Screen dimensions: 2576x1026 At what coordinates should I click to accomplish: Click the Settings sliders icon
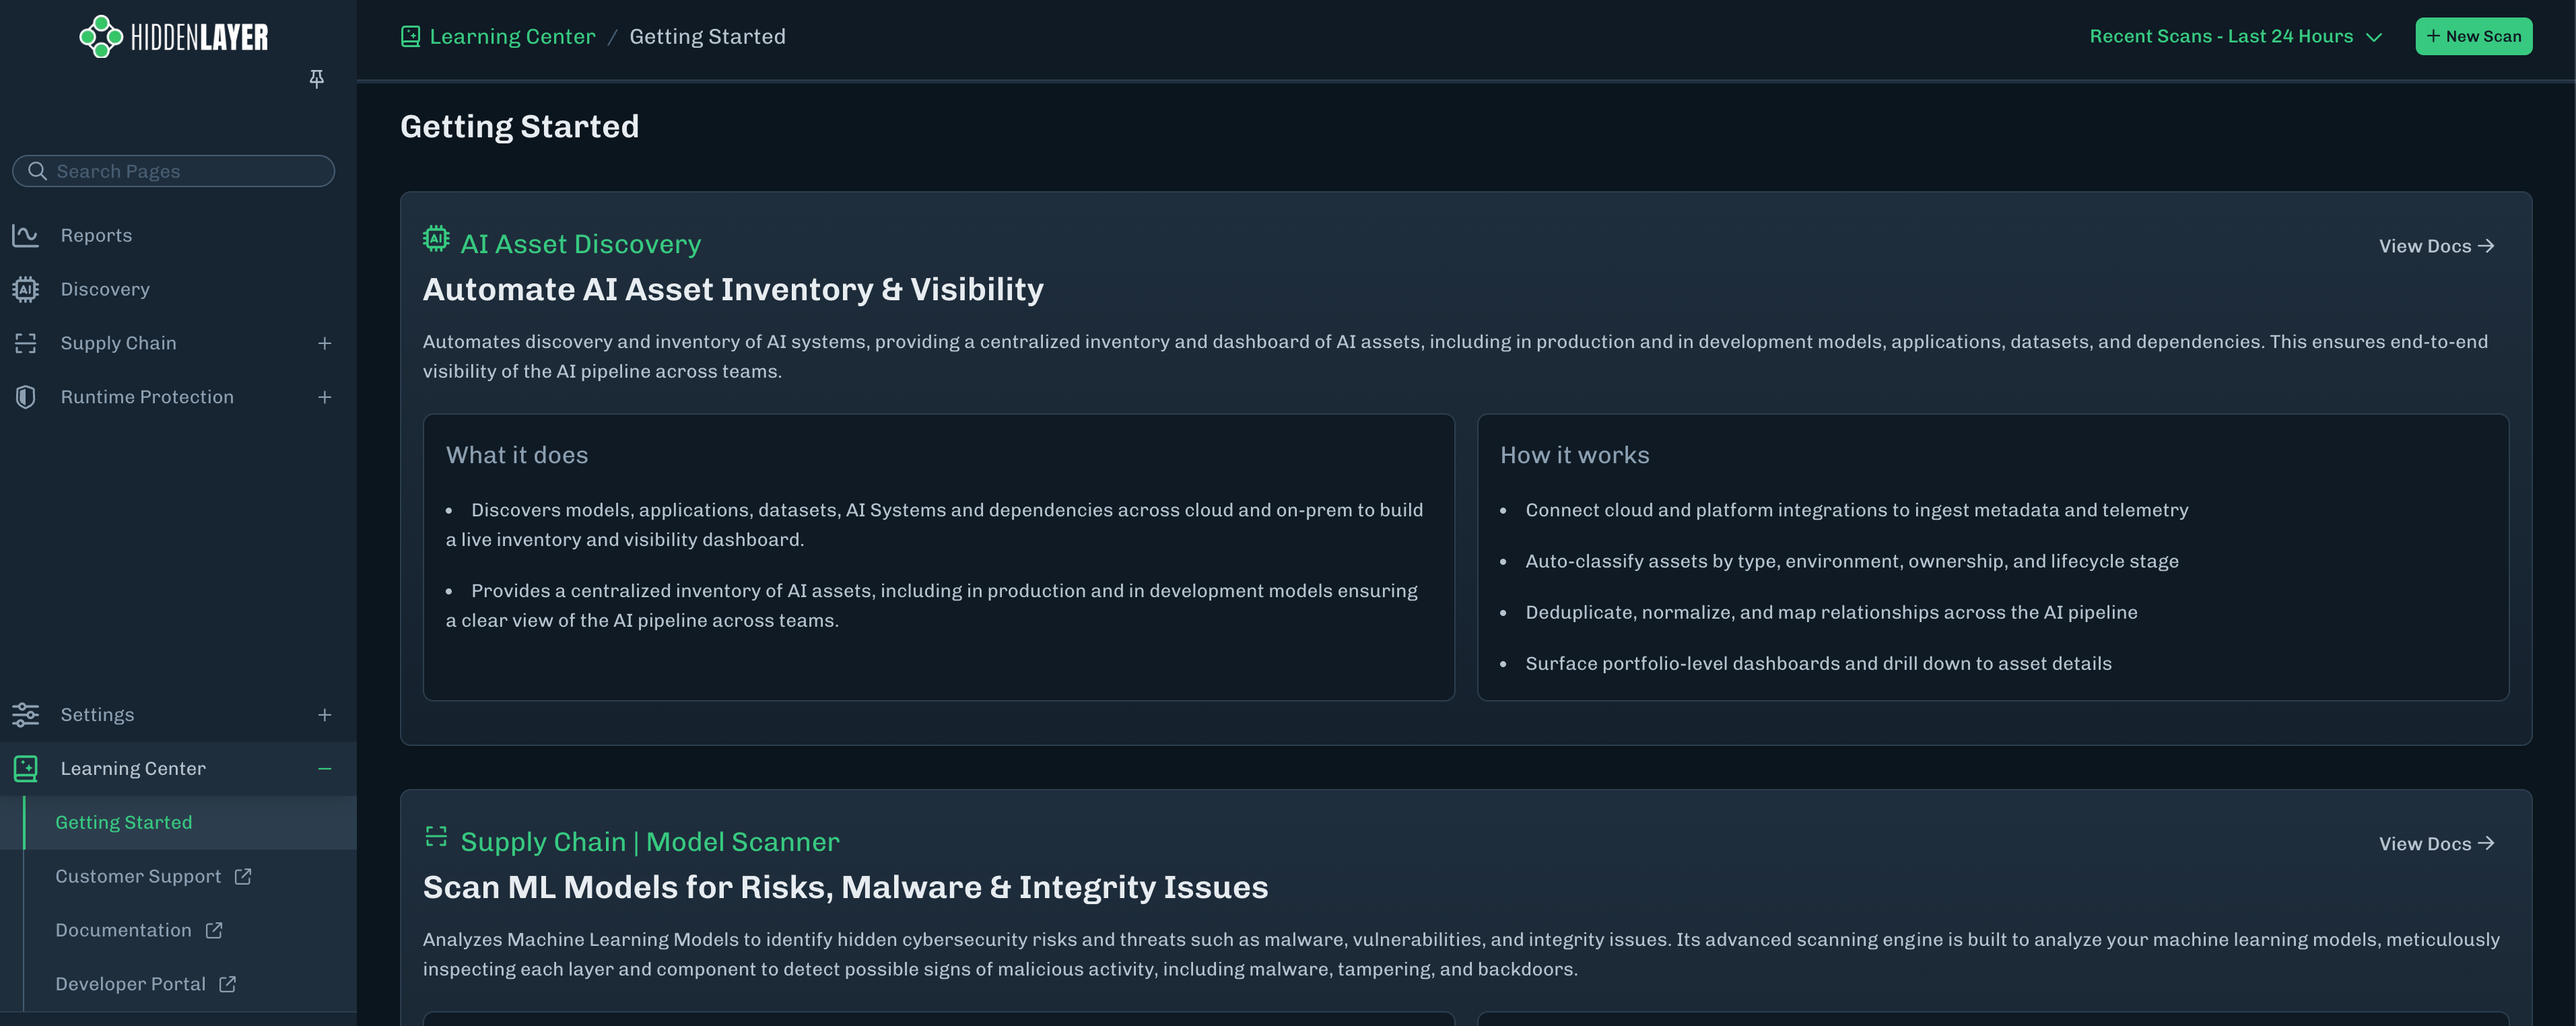click(25, 715)
